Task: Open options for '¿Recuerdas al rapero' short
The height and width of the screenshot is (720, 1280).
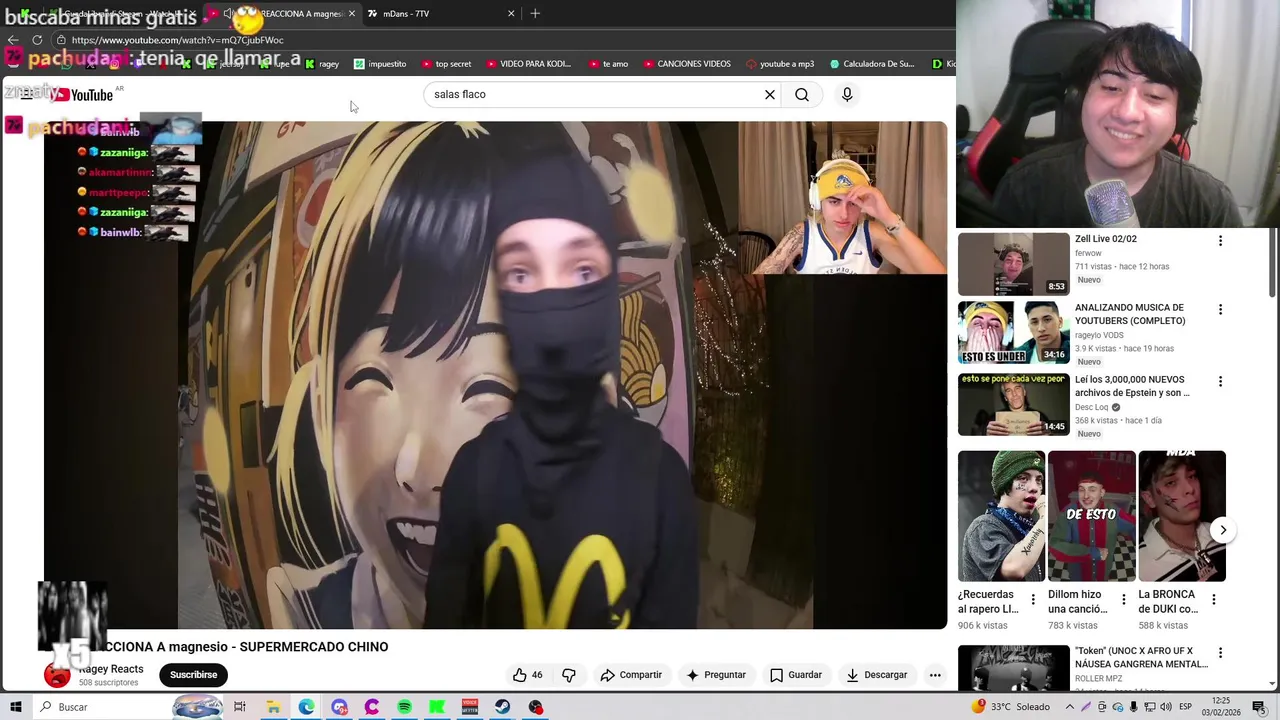Action: [x=1033, y=600]
